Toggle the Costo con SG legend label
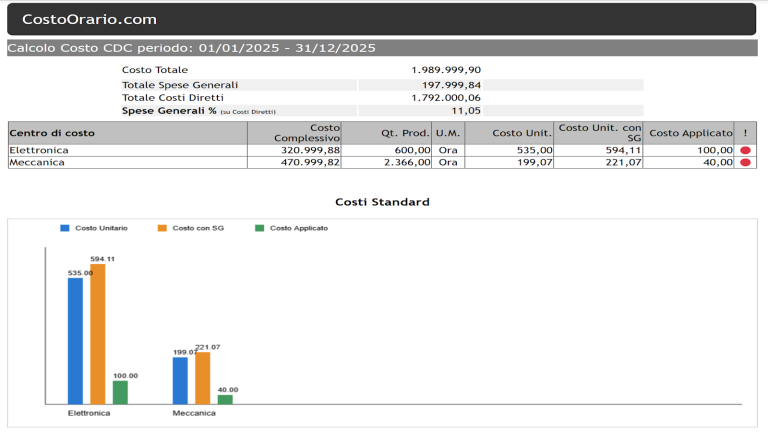This screenshot has height=432, width=768. click(198, 228)
